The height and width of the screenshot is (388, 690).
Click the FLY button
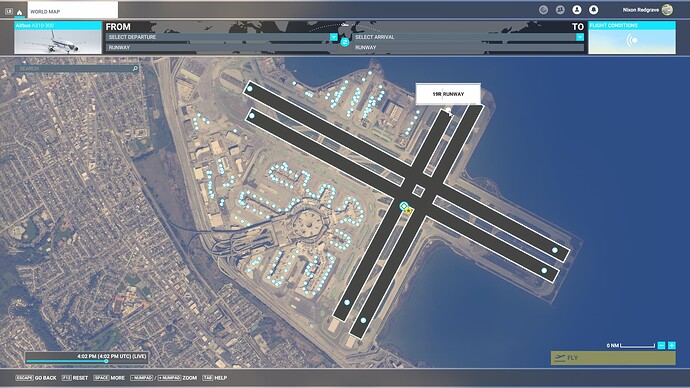pos(613,358)
